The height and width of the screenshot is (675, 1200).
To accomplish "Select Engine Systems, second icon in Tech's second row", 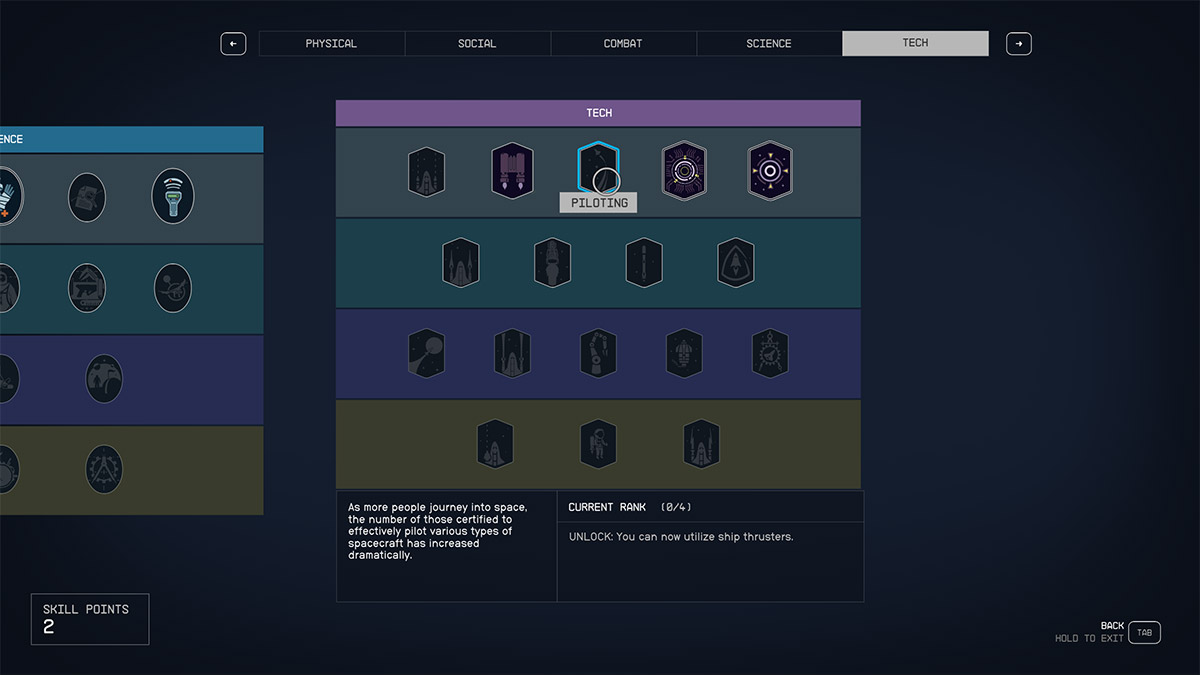I will tap(553, 263).
